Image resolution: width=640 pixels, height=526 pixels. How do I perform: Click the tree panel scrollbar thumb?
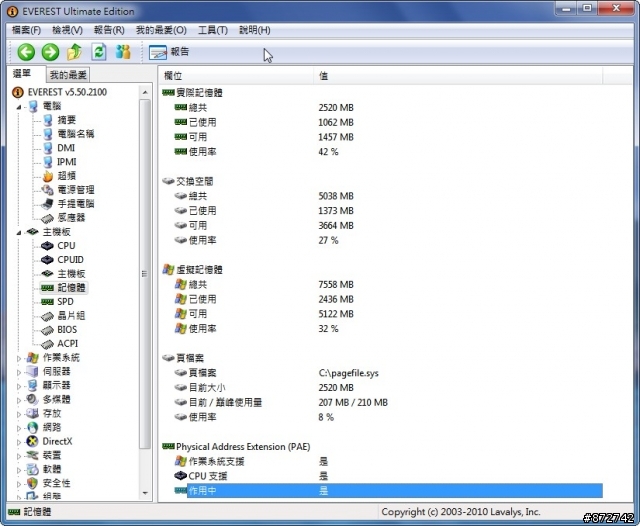pyautogui.click(x=145, y=274)
